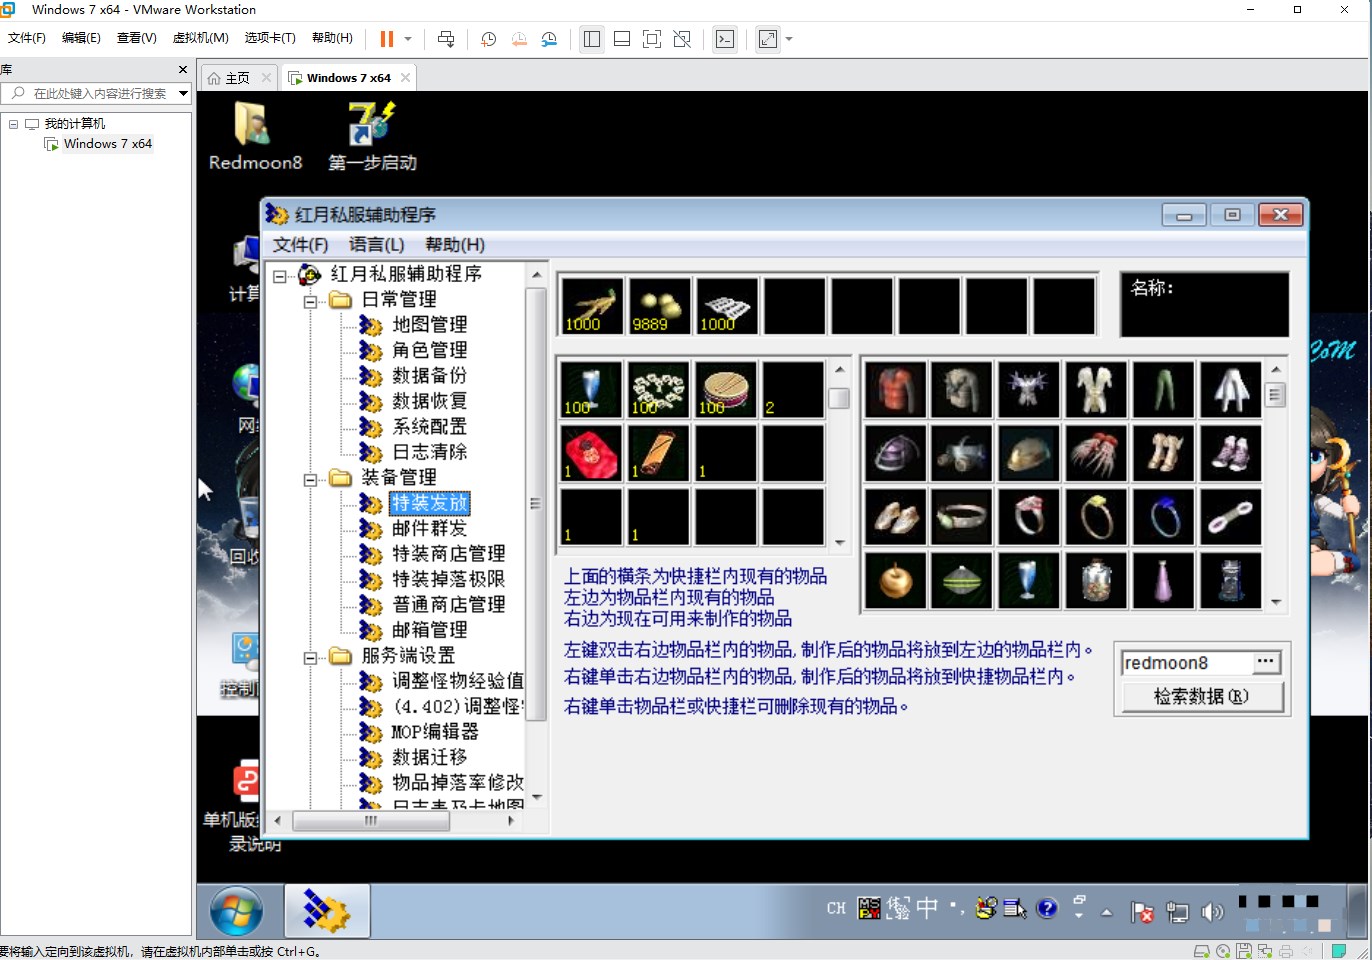Open the library search filter dropdown
This screenshot has width=1372, height=960.
(x=183, y=93)
